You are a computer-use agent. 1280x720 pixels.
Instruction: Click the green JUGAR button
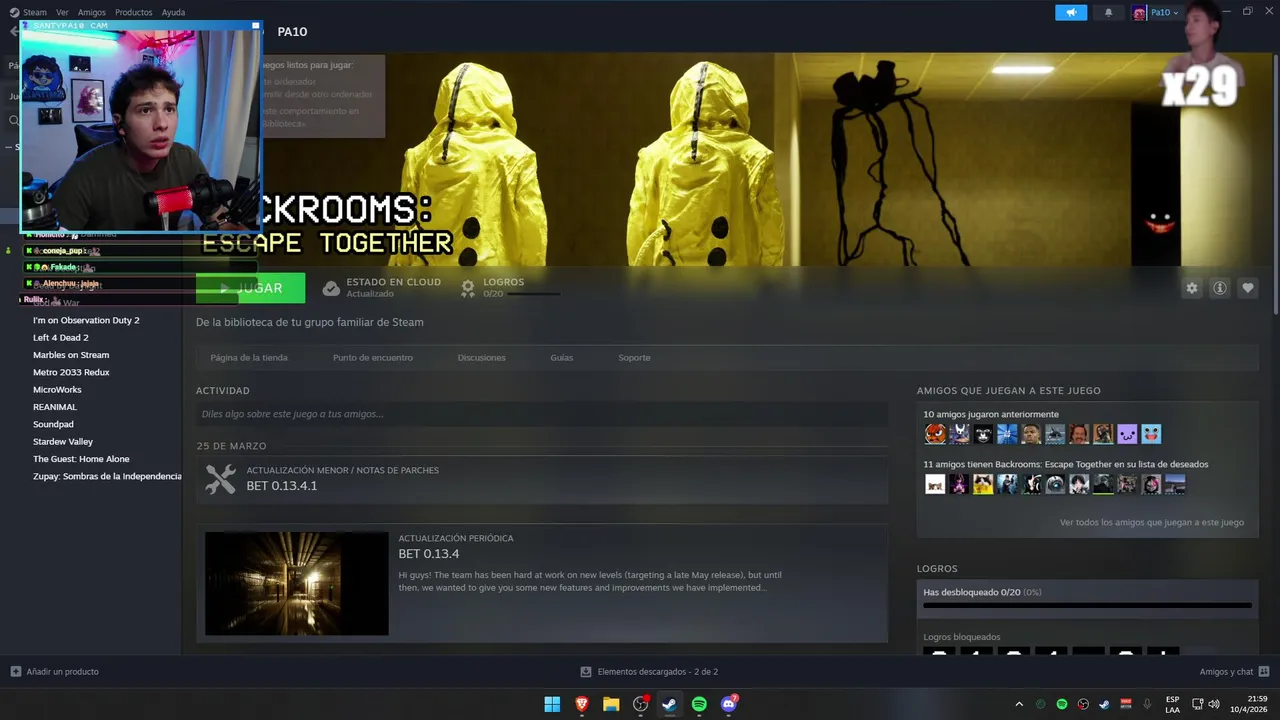point(251,288)
